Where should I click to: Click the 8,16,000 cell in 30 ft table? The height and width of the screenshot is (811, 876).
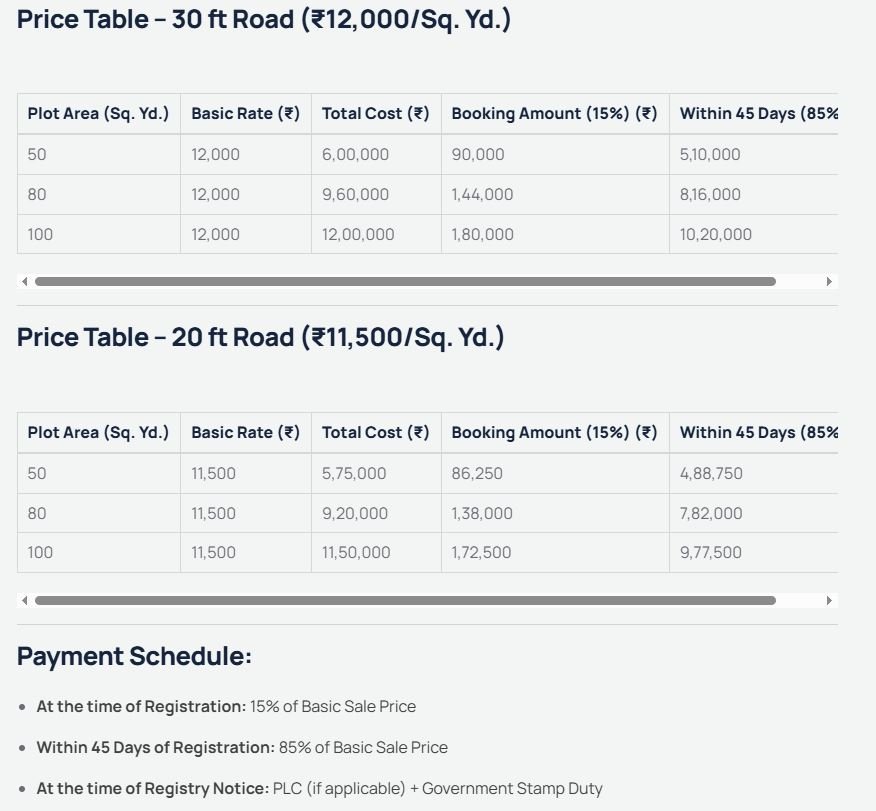pos(710,195)
